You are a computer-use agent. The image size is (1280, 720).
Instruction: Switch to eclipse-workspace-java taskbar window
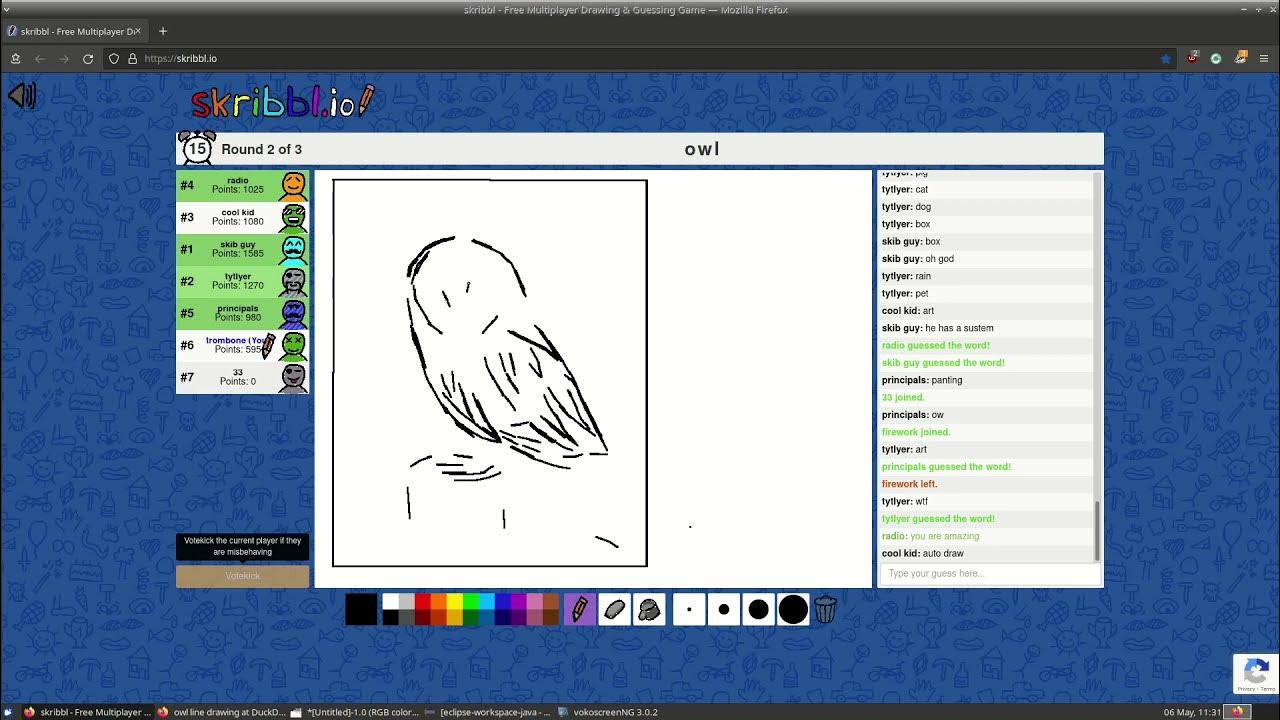click(488, 712)
